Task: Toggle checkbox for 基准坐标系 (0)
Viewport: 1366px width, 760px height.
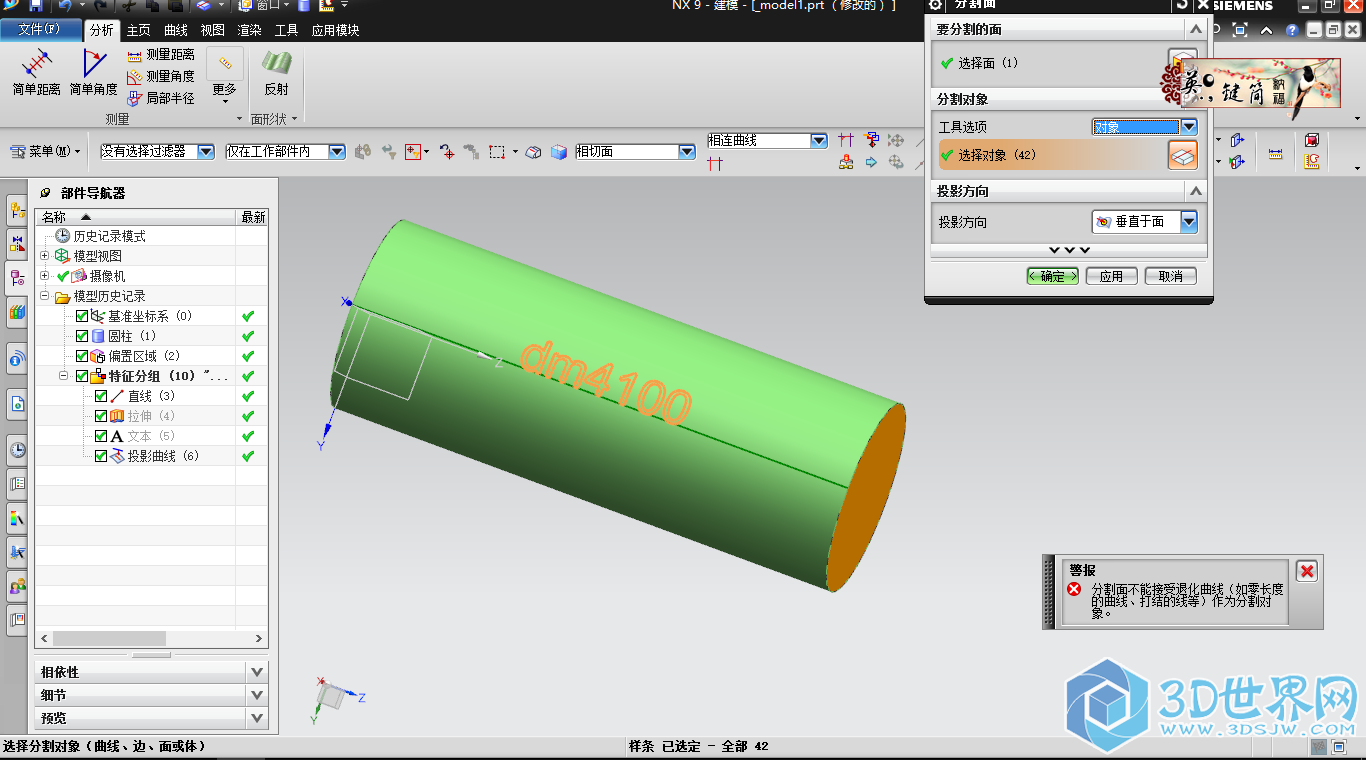Action: point(82,316)
